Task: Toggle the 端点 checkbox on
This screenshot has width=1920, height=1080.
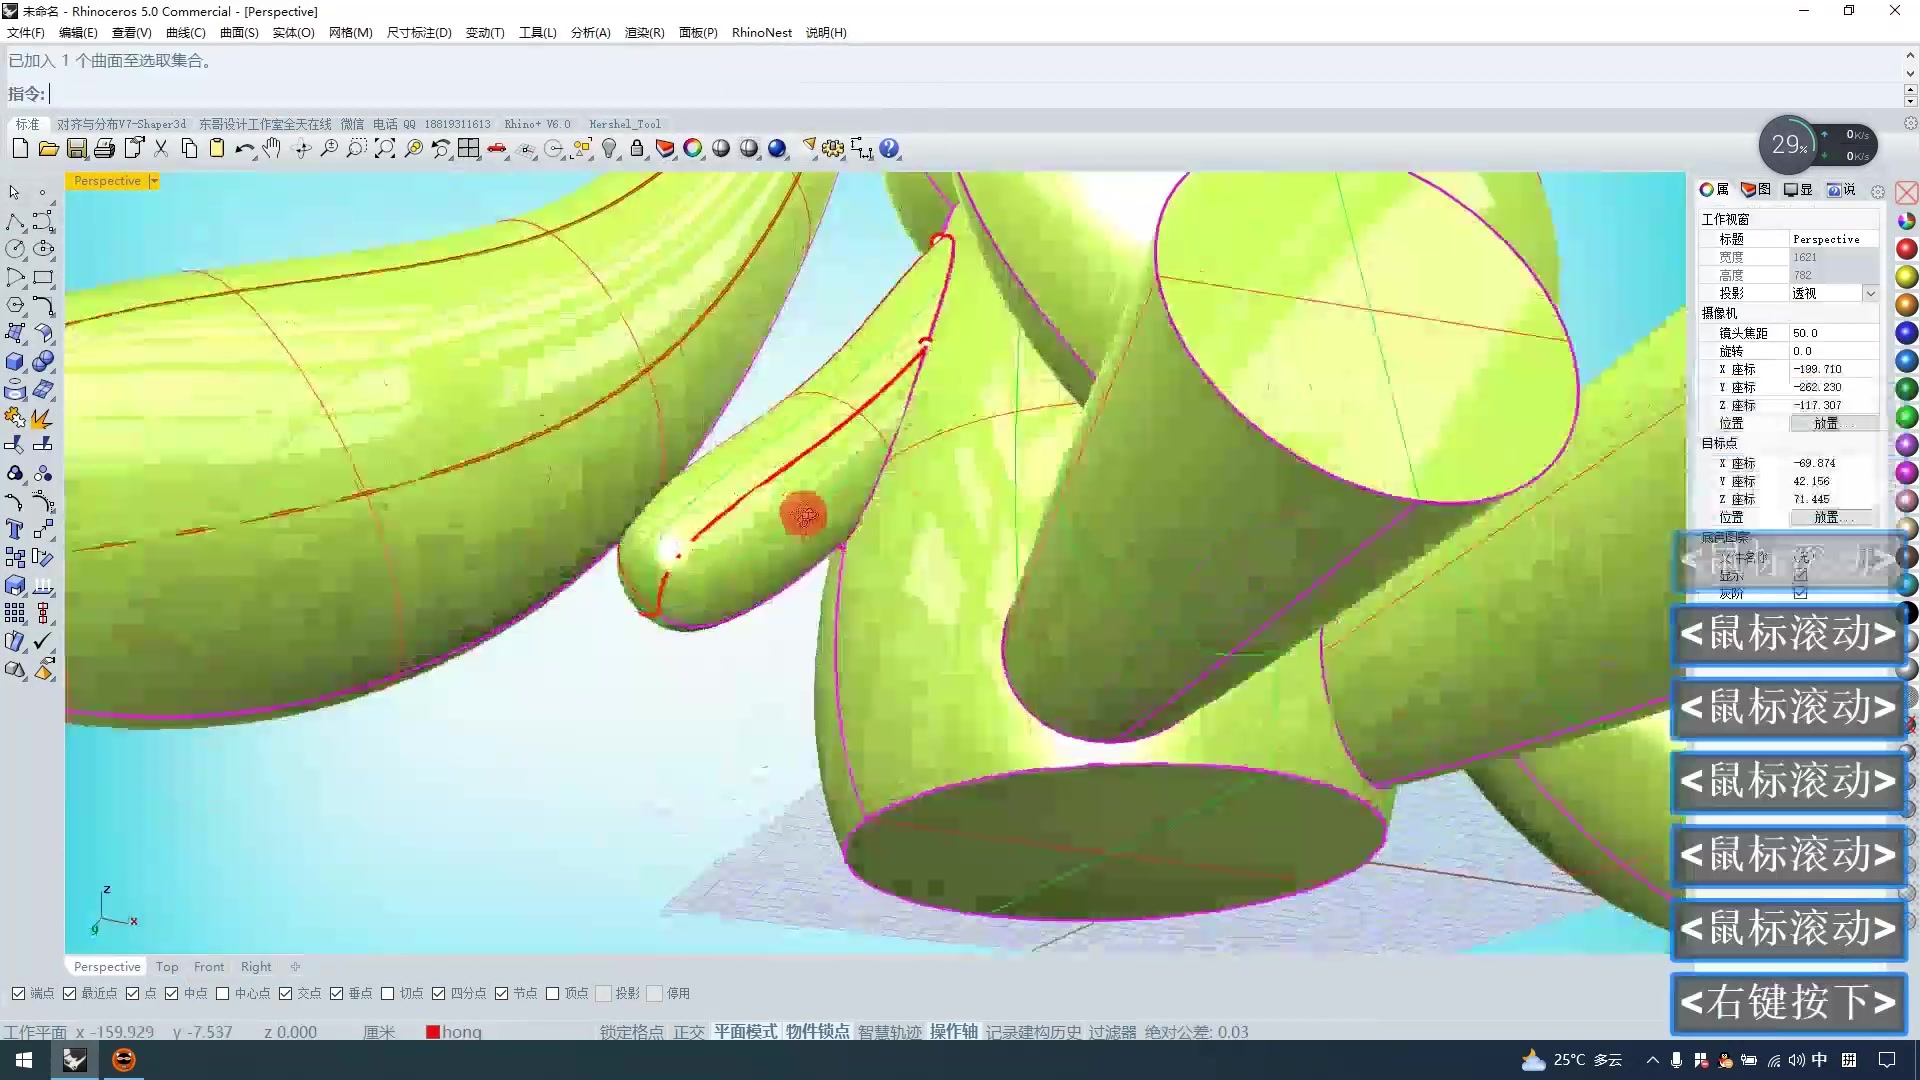Action: tap(18, 993)
